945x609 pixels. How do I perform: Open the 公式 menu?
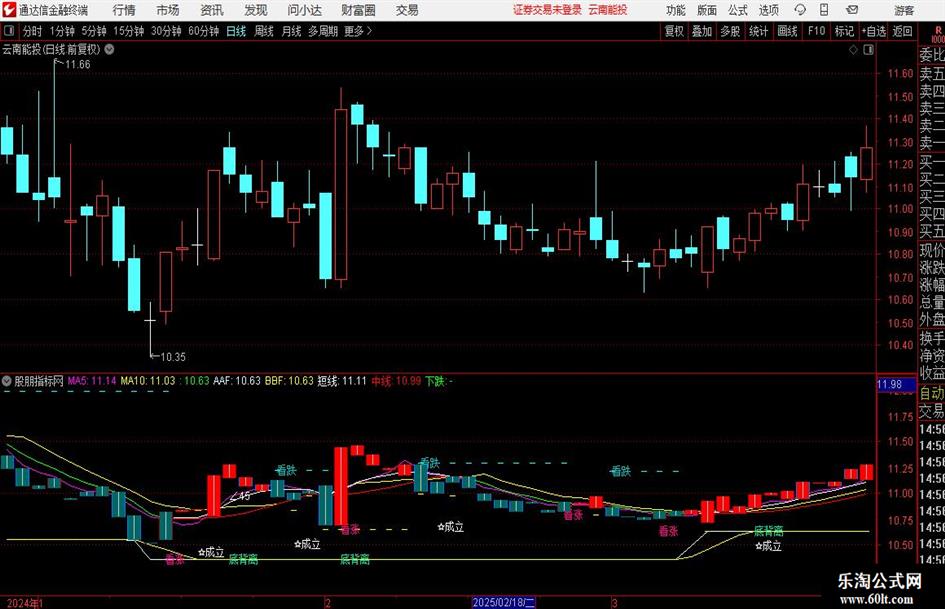tap(738, 10)
